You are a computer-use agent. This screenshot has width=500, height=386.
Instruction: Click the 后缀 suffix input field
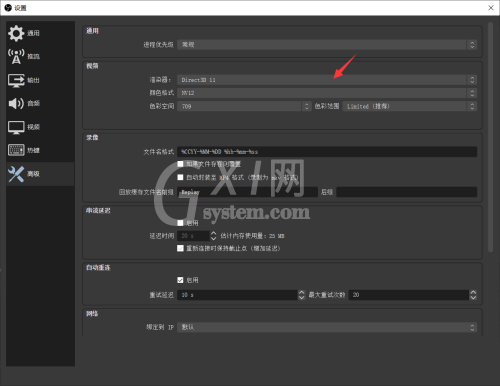[407, 192]
